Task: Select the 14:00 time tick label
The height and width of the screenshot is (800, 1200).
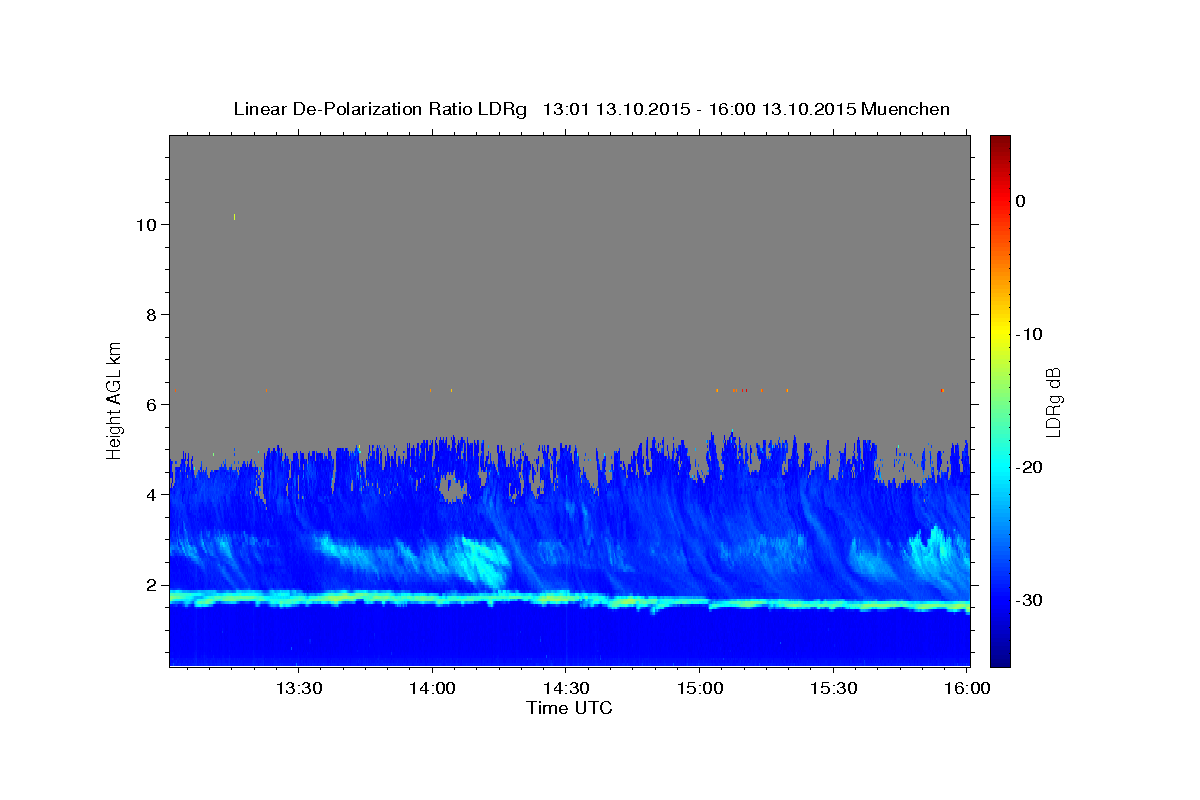Action: tap(432, 689)
